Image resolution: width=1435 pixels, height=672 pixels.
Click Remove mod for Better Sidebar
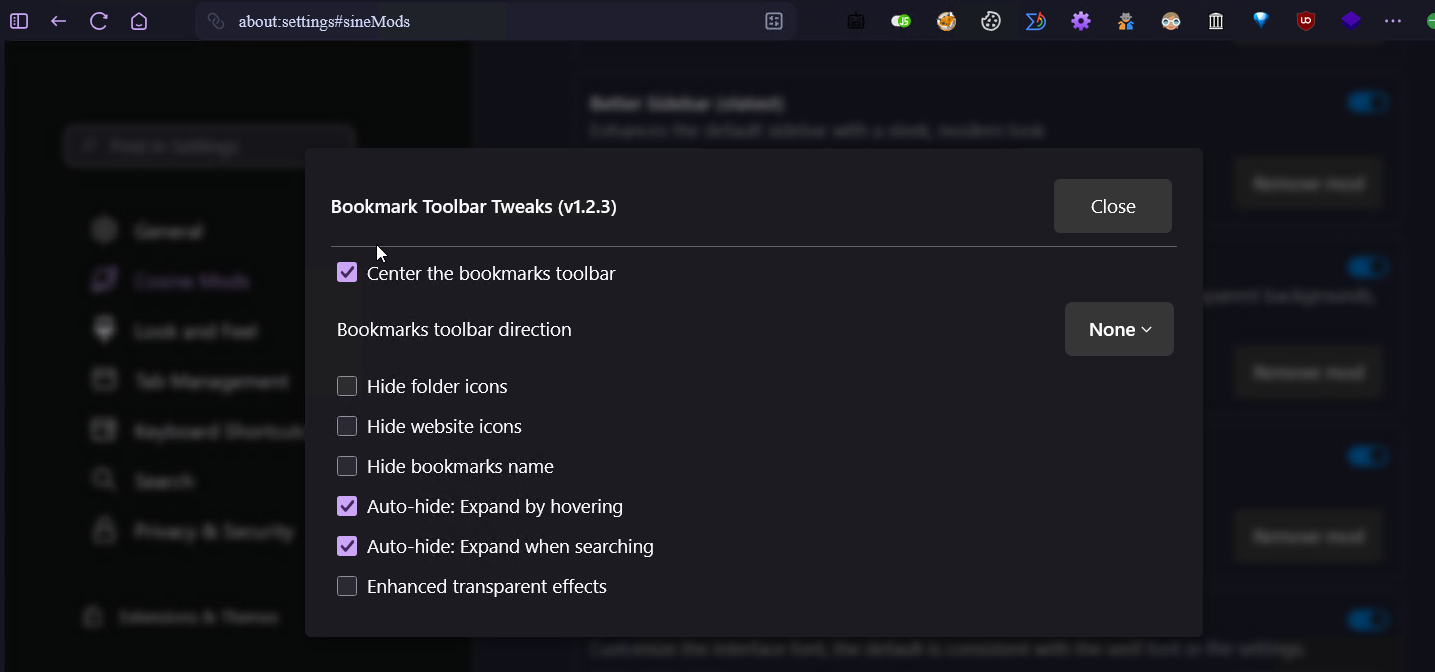pos(1308,182)
